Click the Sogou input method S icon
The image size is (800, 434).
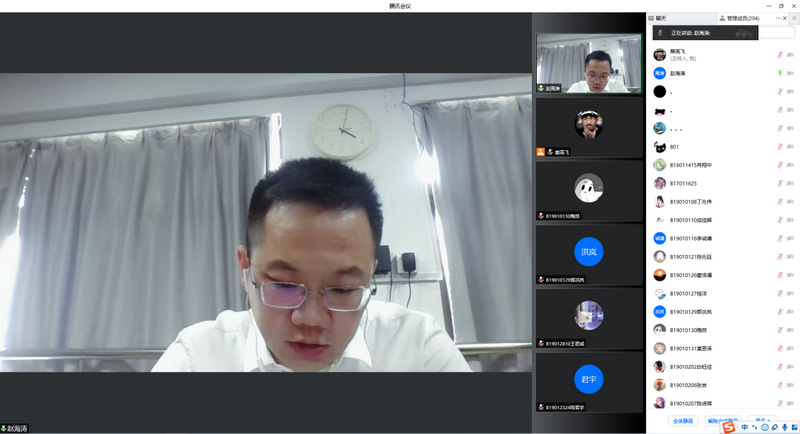coord(729,428)
